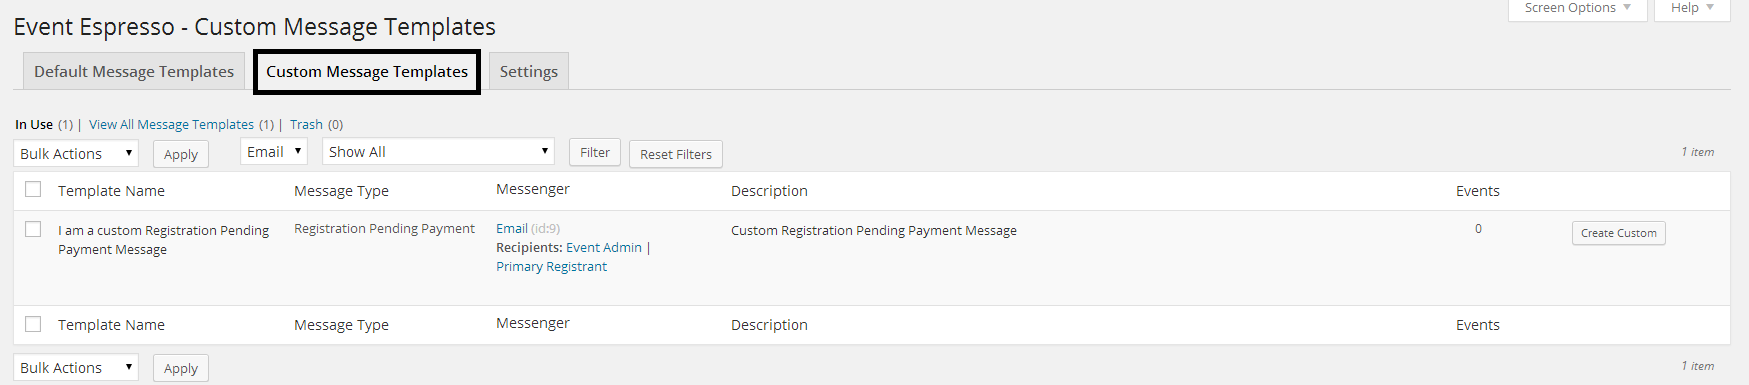Open the Show All message type dropdown
The image size is (1749, 385).
(439, 152)
